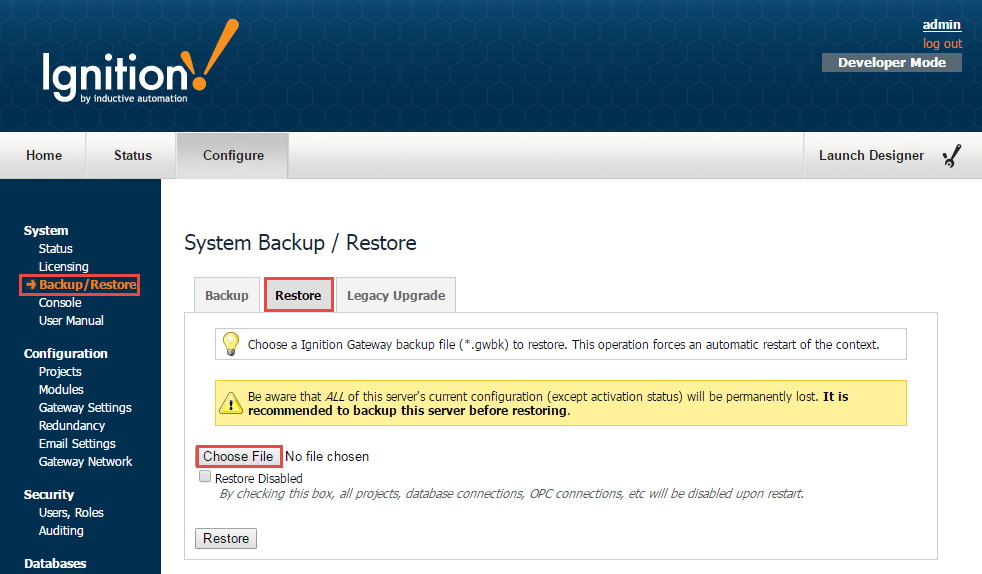Viewport: 982px width, 574px height.
Task: Open Redundancy settings in the sidebar
Action: [71, 426]
